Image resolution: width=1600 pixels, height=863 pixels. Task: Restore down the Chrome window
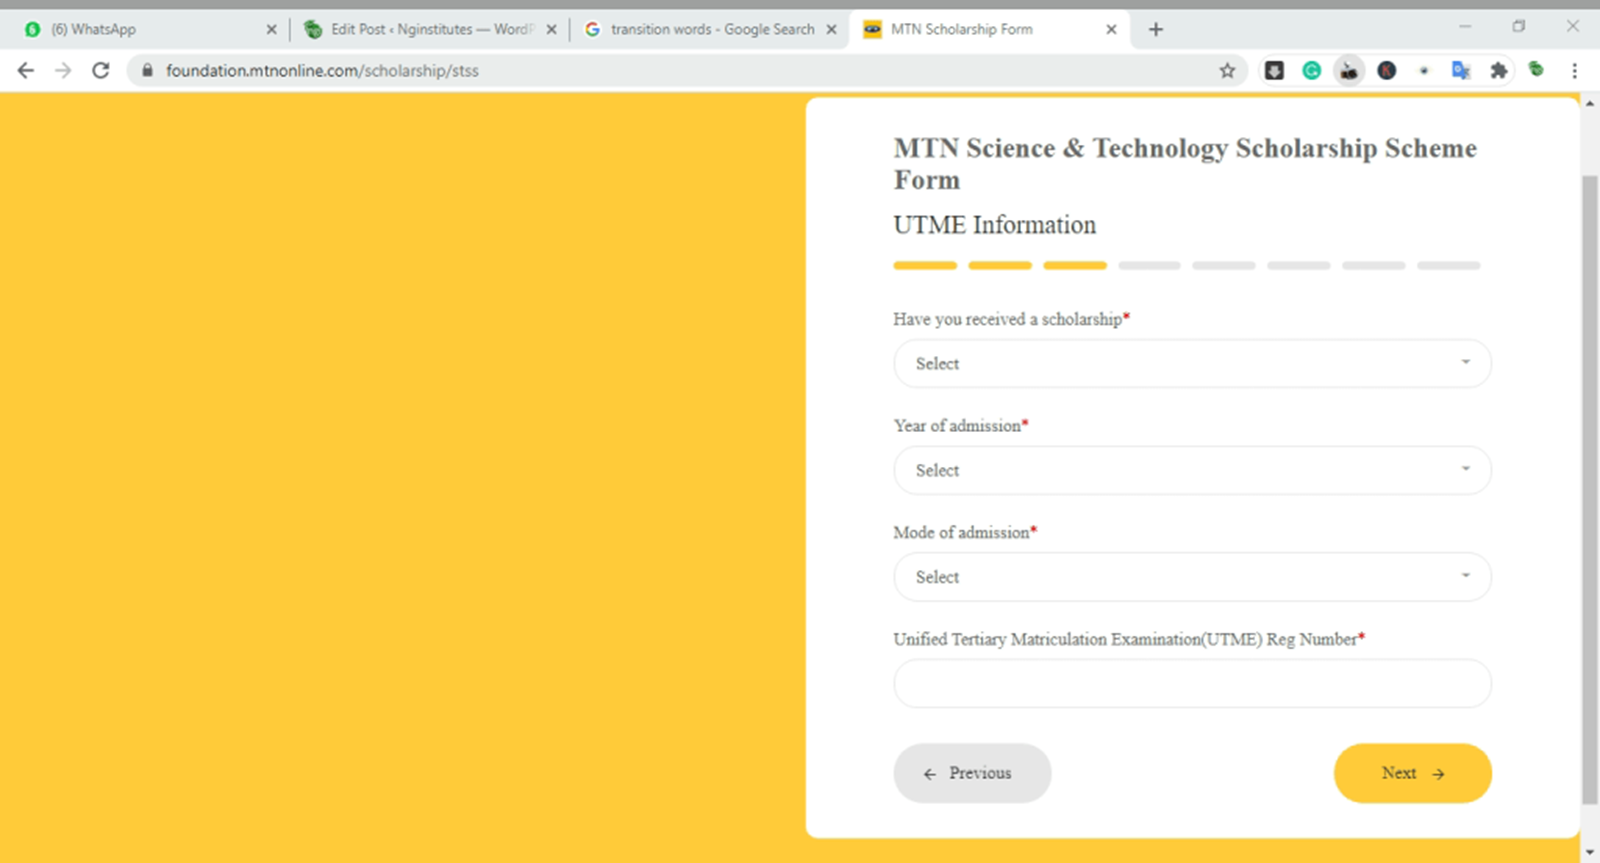point(1519,27)
